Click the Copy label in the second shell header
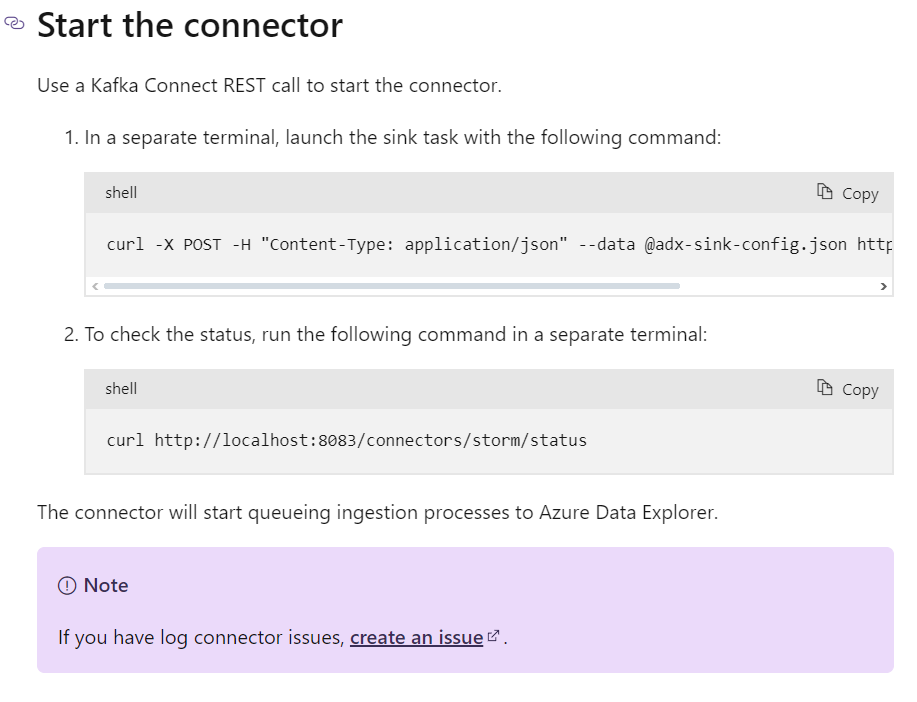 point(860,390)
